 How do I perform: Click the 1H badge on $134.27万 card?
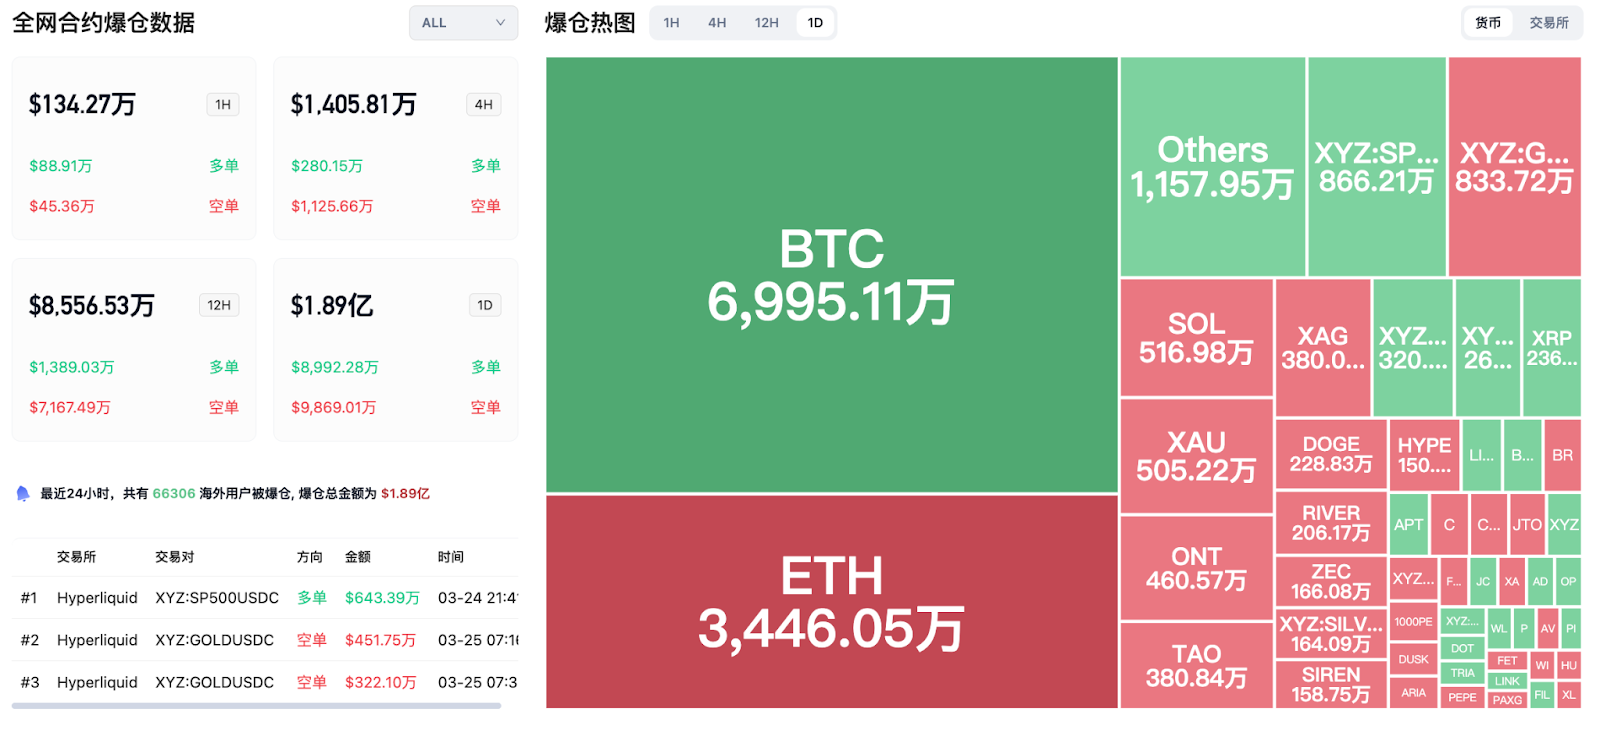(223, 105)
